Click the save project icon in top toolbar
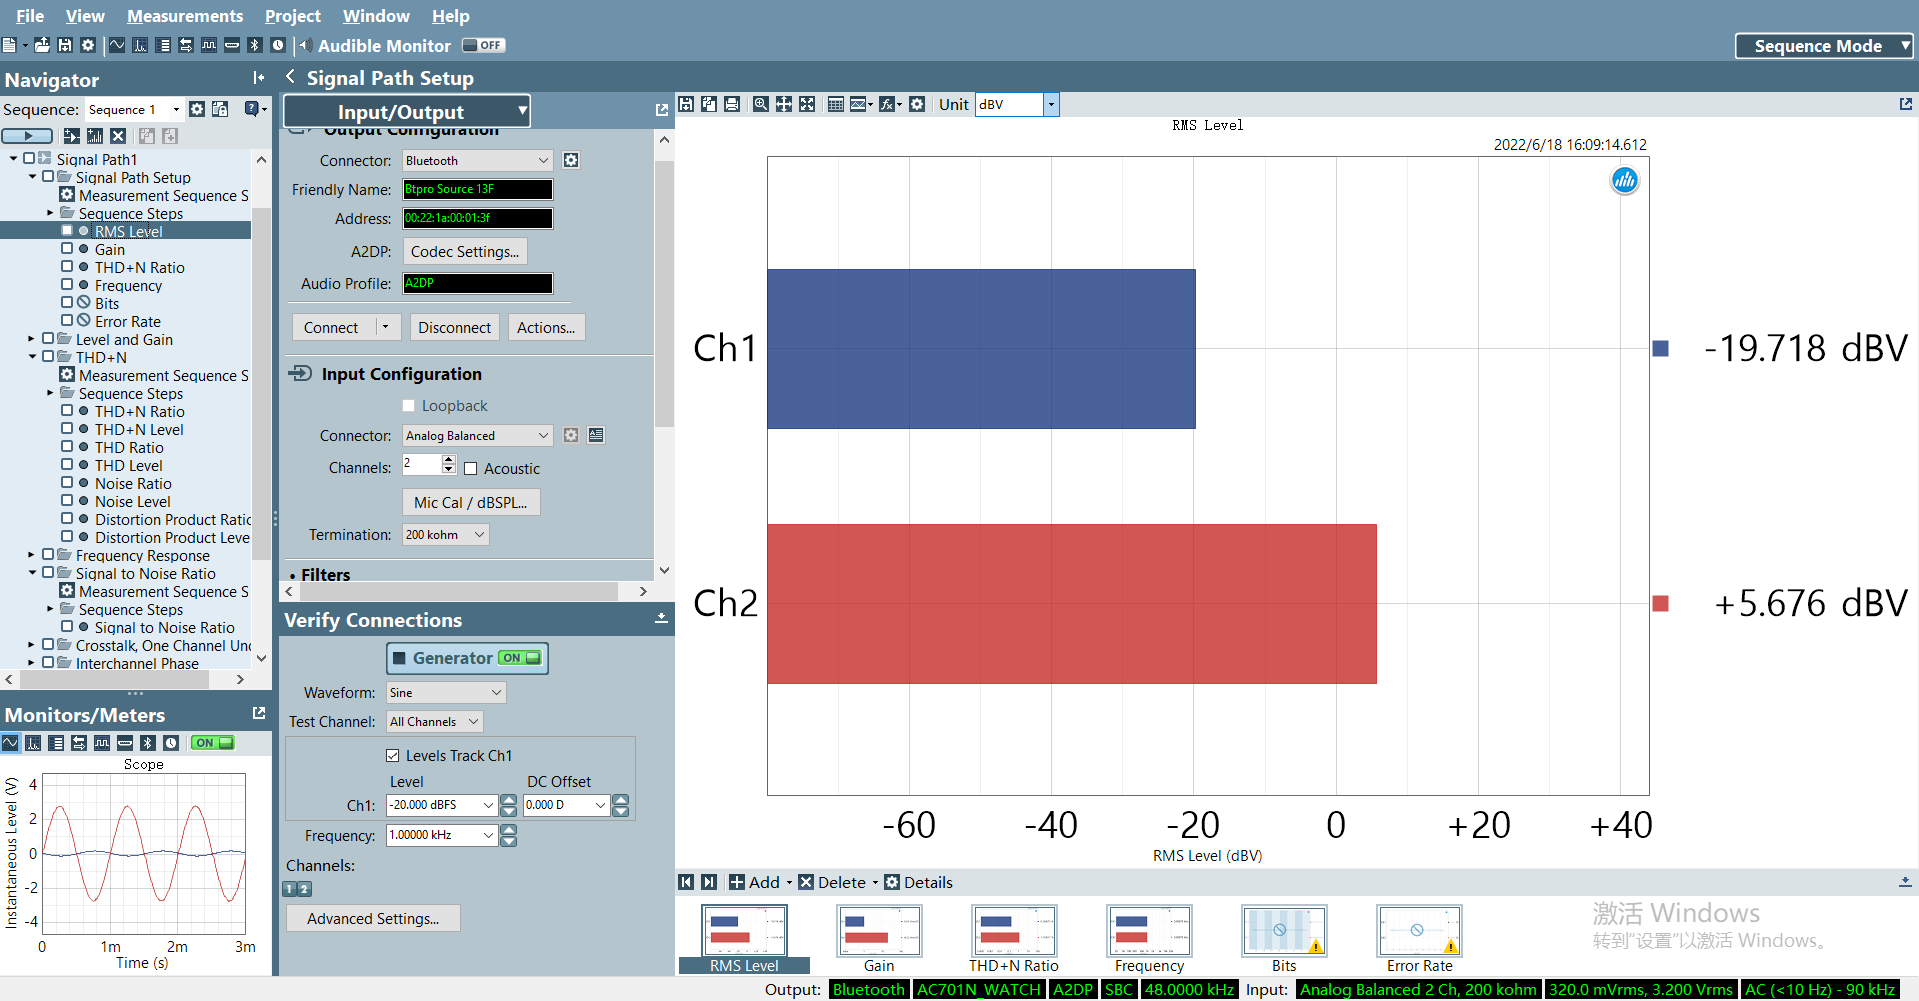Image resolution: width=1919 pixels, height=1001 pixels. 65,45
